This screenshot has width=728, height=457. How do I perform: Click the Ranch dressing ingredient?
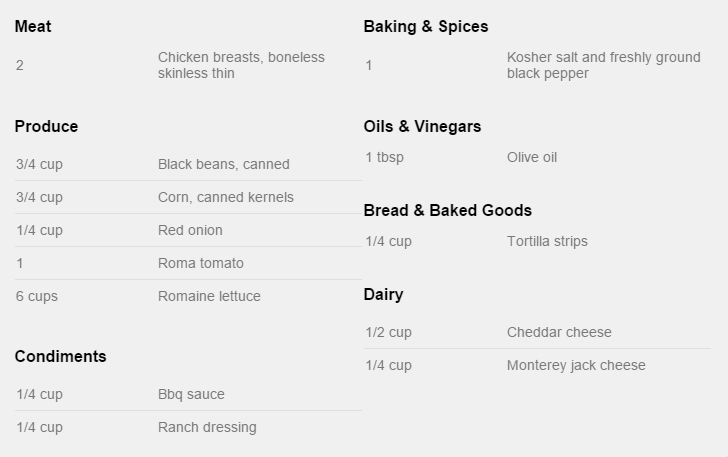[207, 427]
